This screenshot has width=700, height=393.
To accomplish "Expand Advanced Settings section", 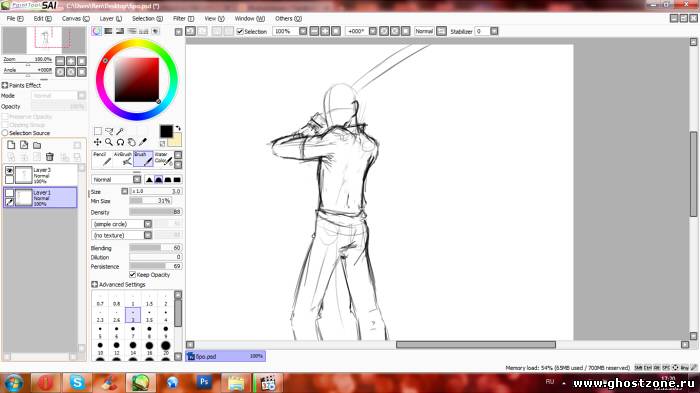I will [94, 284].
